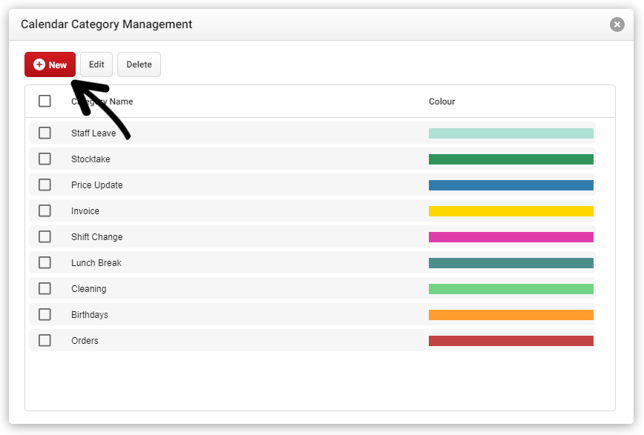Image resolution: width=644 pixels, height=435 pixels.
Task: Click the Invoice yellow colour bar
Action: coord(511,211)
